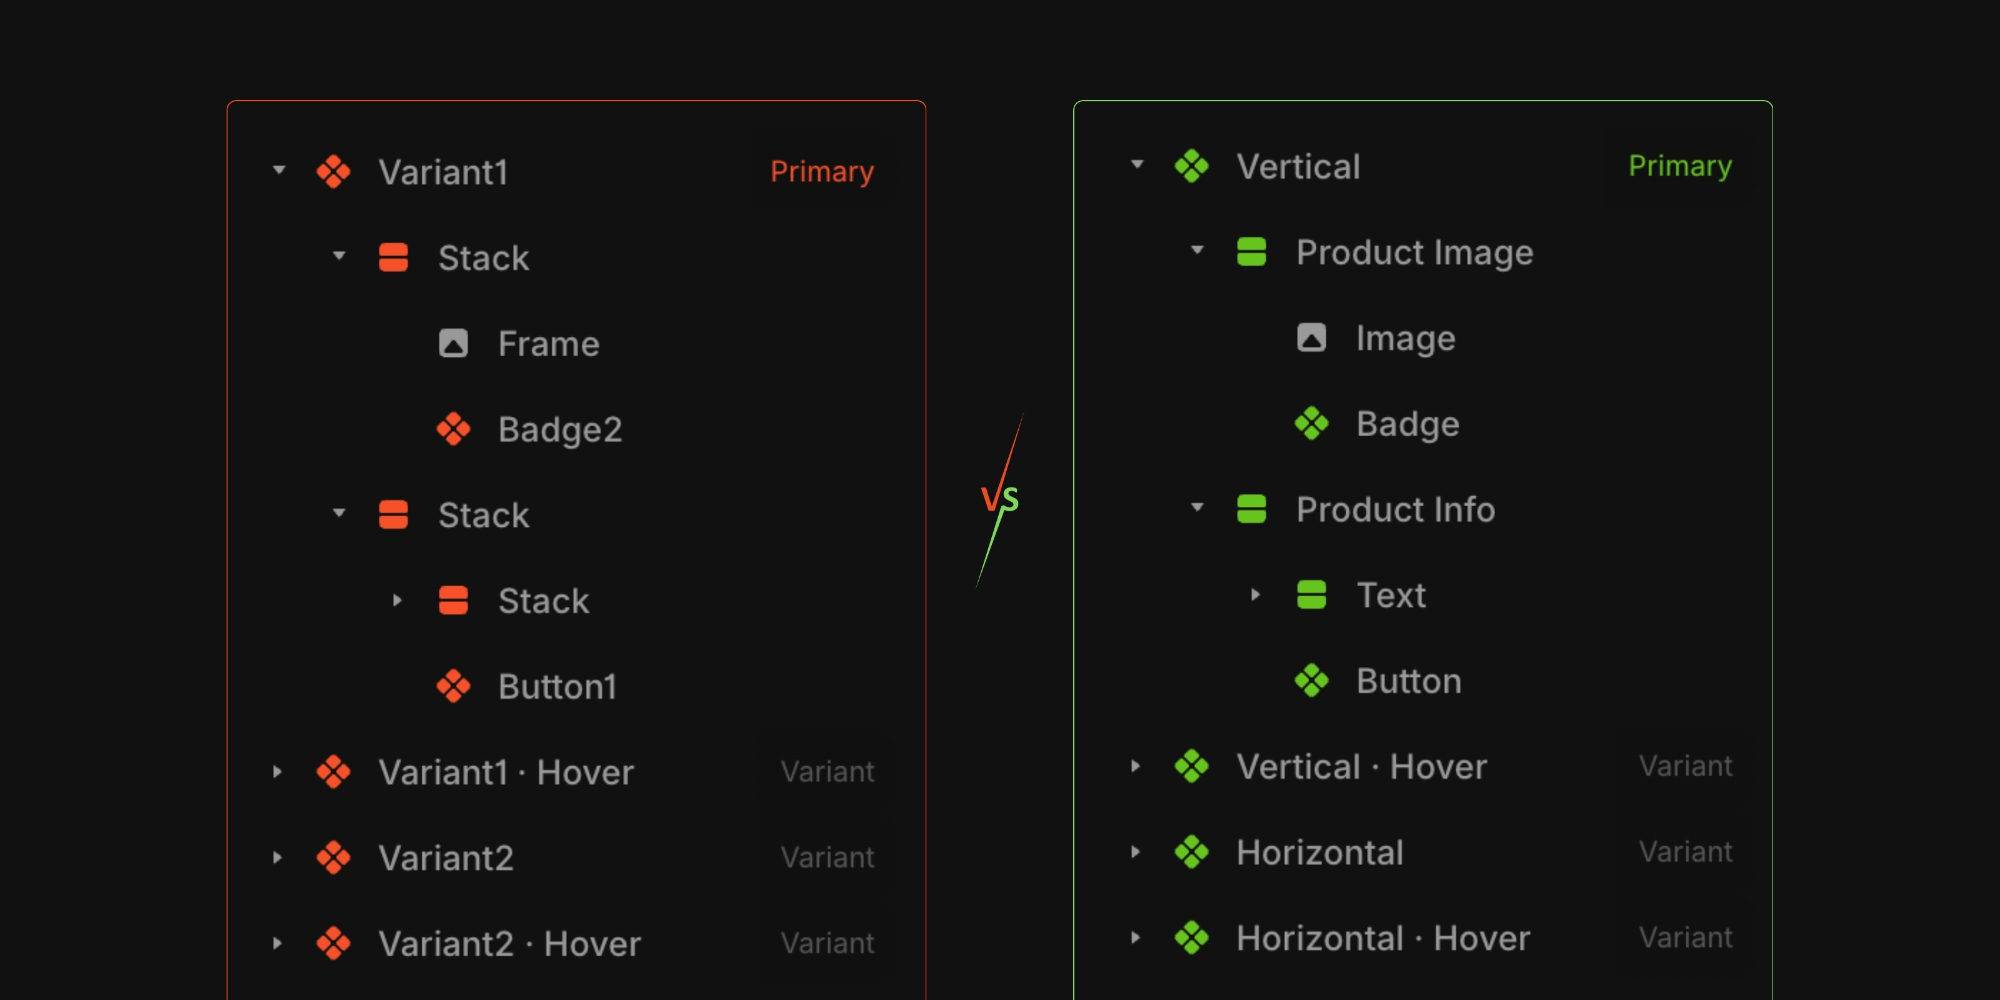Click the Primary label beside Variant1

pos(822,171)
